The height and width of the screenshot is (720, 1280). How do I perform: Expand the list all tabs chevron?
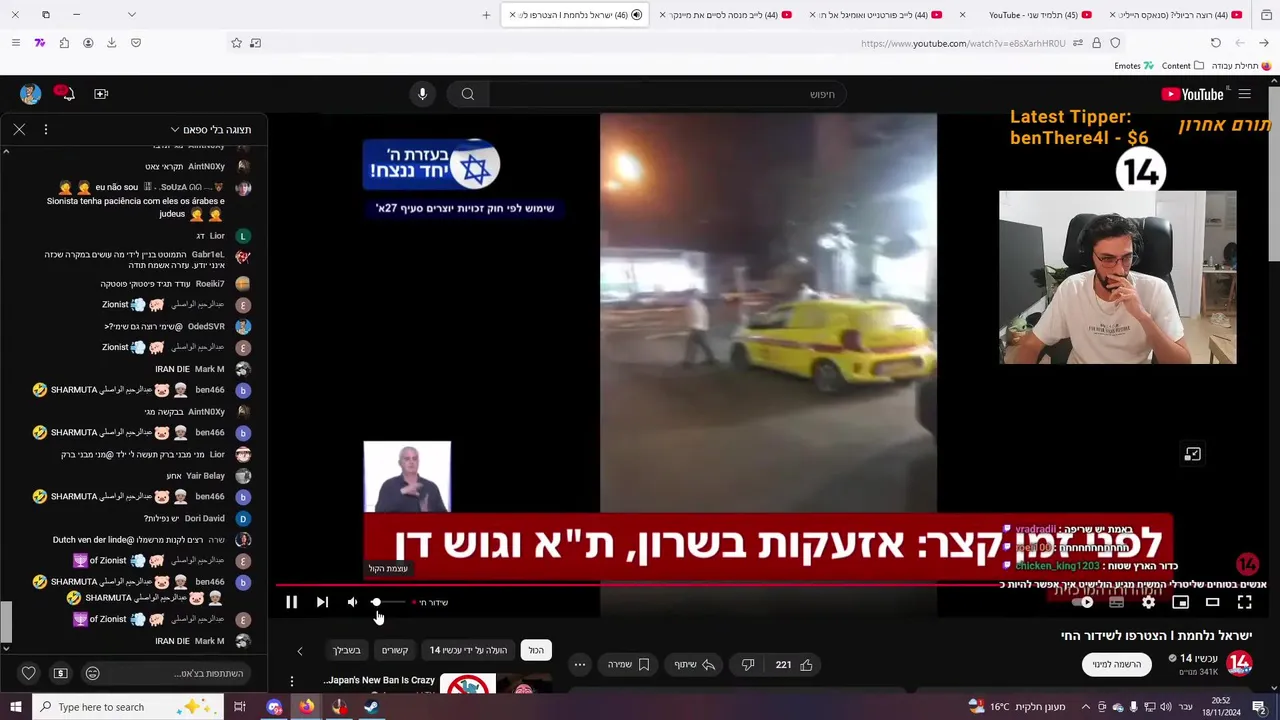coord(131,15)
